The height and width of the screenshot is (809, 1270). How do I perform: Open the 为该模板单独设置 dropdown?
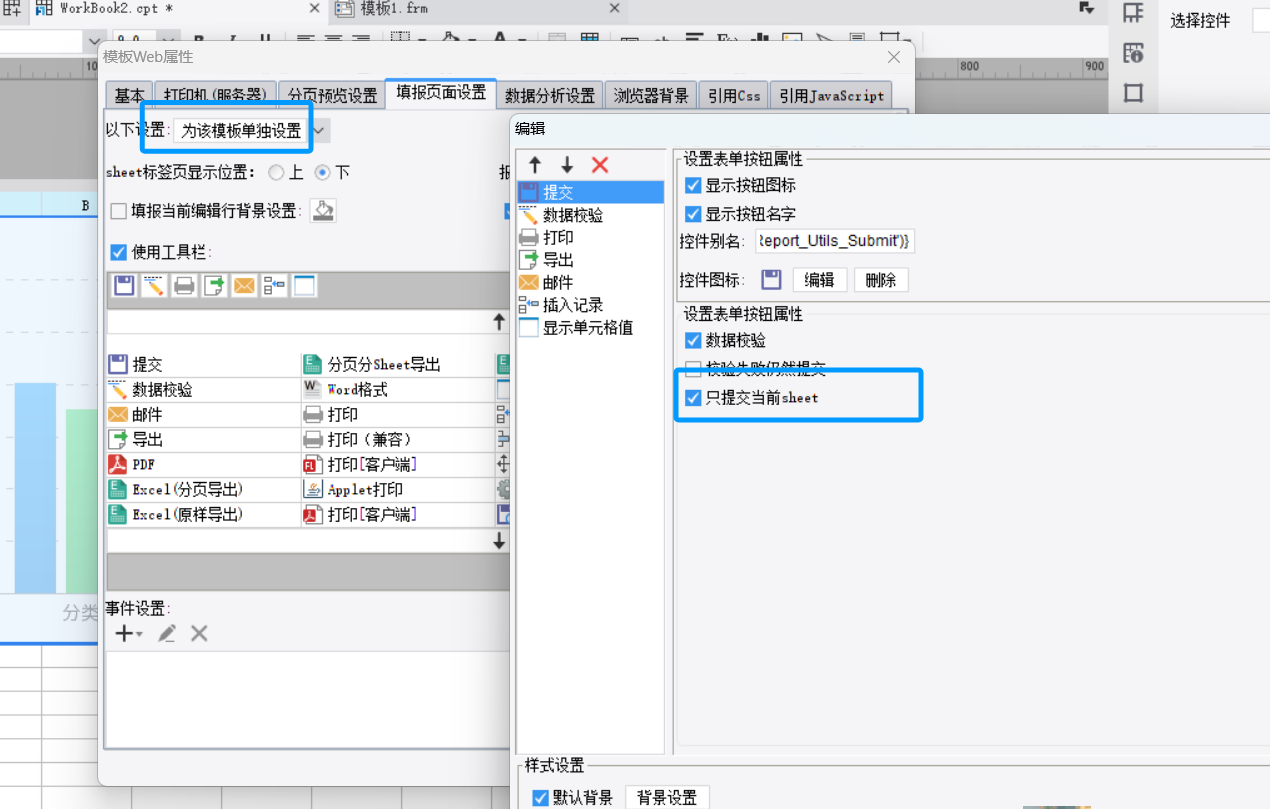pos(318,131)
